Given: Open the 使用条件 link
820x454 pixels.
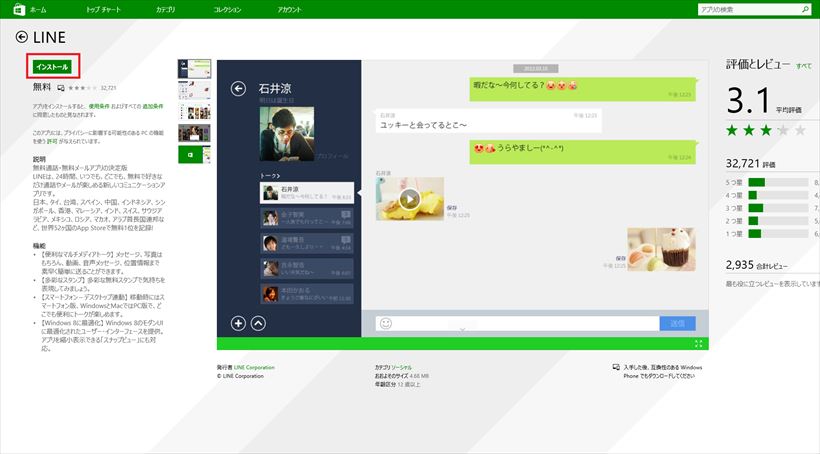Looking at the screenshot, I should pyautogui.click(x=99, y=106).
